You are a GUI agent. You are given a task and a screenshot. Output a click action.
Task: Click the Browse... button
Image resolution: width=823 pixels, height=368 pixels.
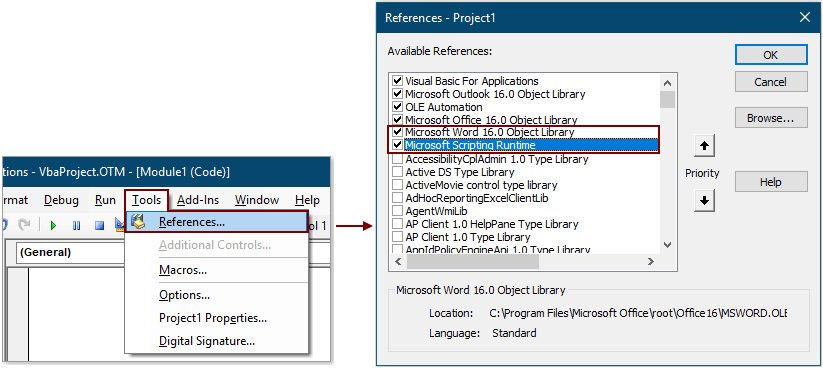click(x=771, y=118)
